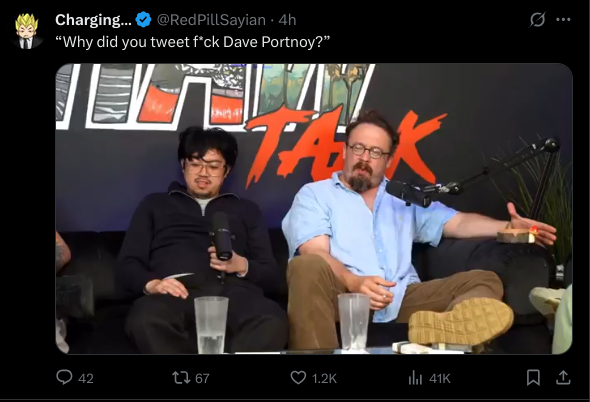Repost the tweet using the retweet arrows icon
The image size is (590, 402).
[181, 378]
